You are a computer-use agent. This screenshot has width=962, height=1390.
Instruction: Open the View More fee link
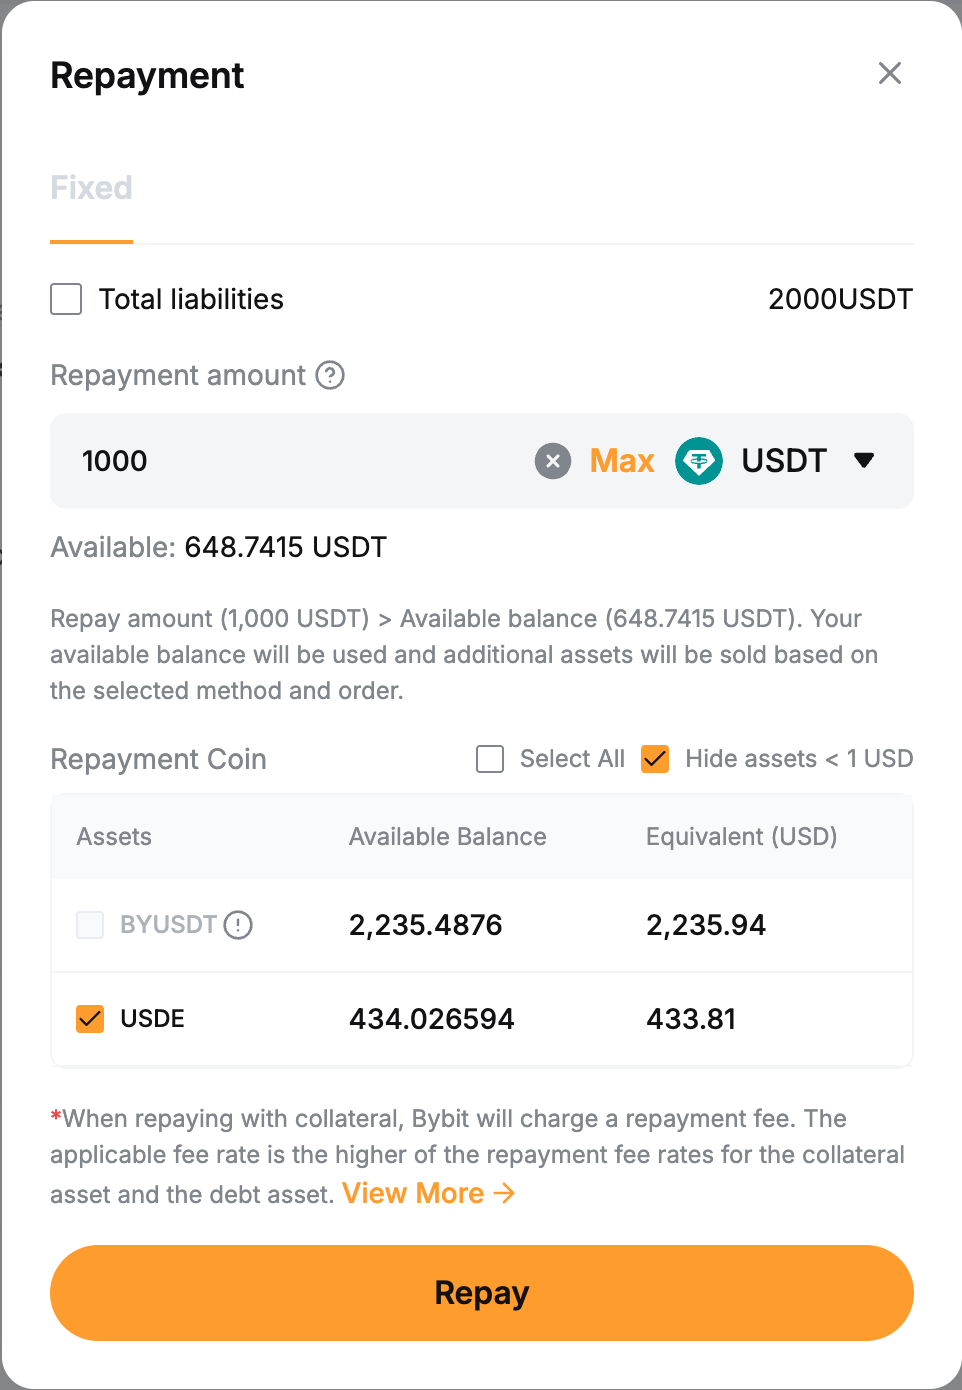point(413,1193)
